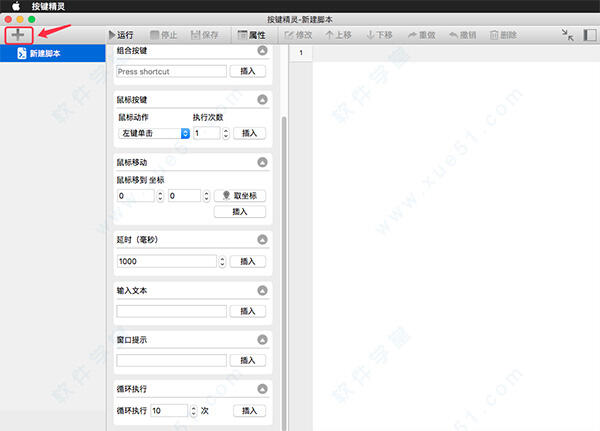600x431 pixels.
Task: Collapse the 延时（毫秒） section
Action: tap(263, 240)
